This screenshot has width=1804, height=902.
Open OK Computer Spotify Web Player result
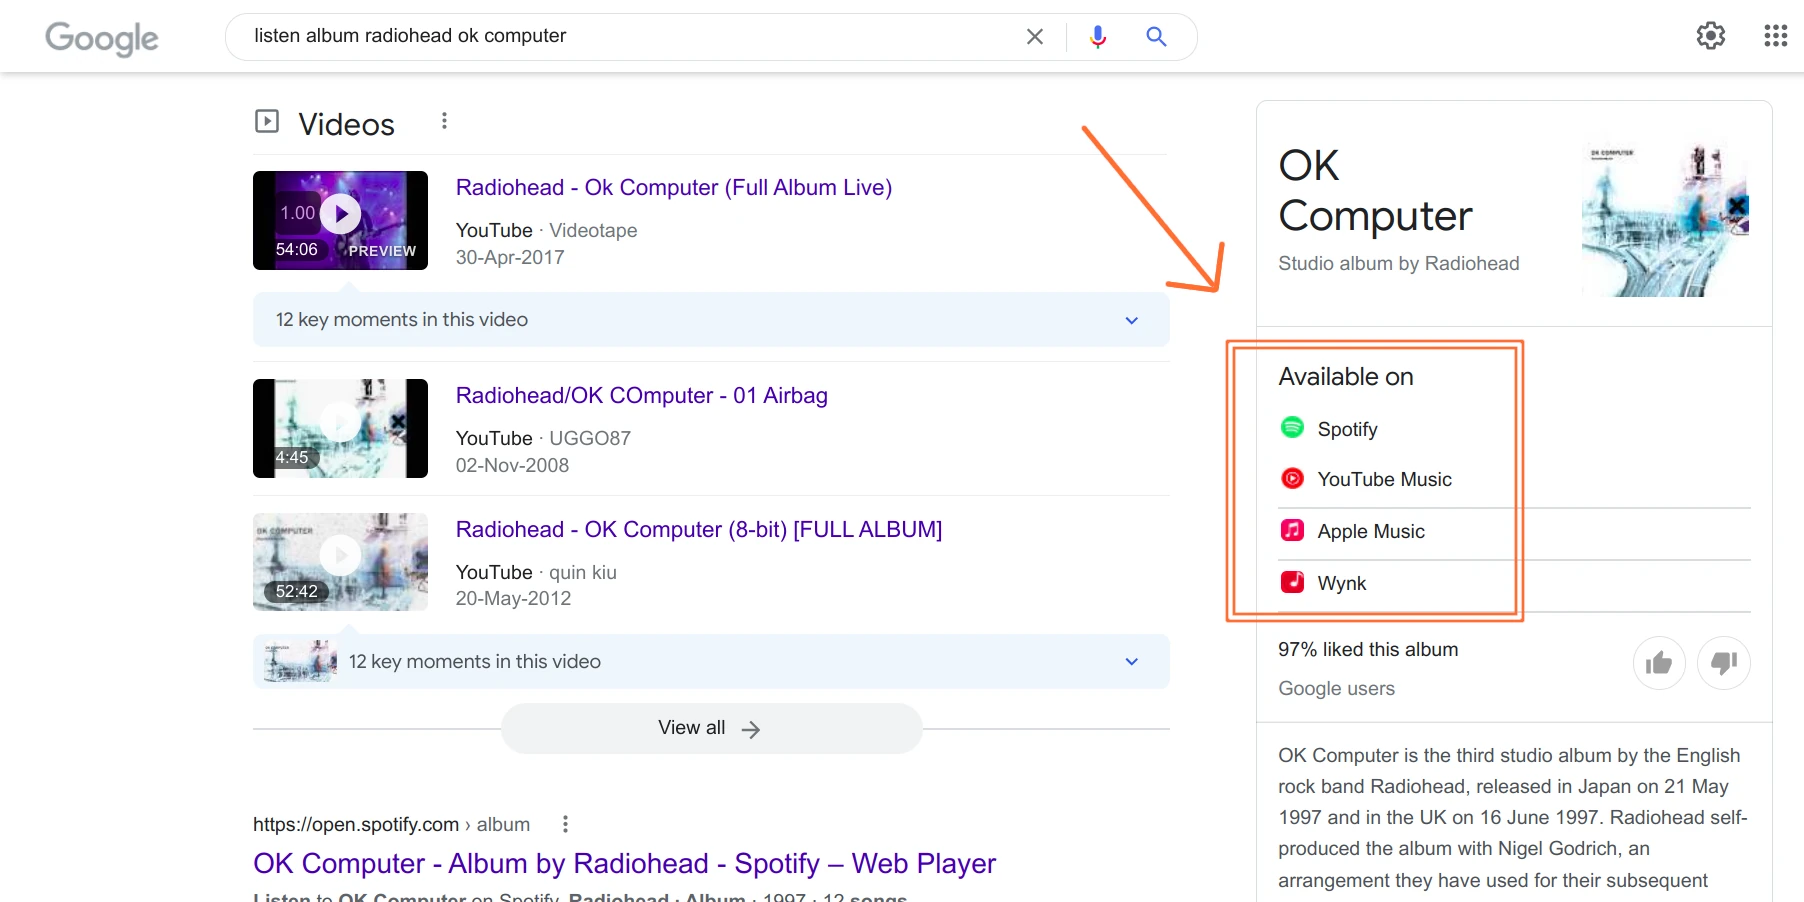click(x=624, y=863)
